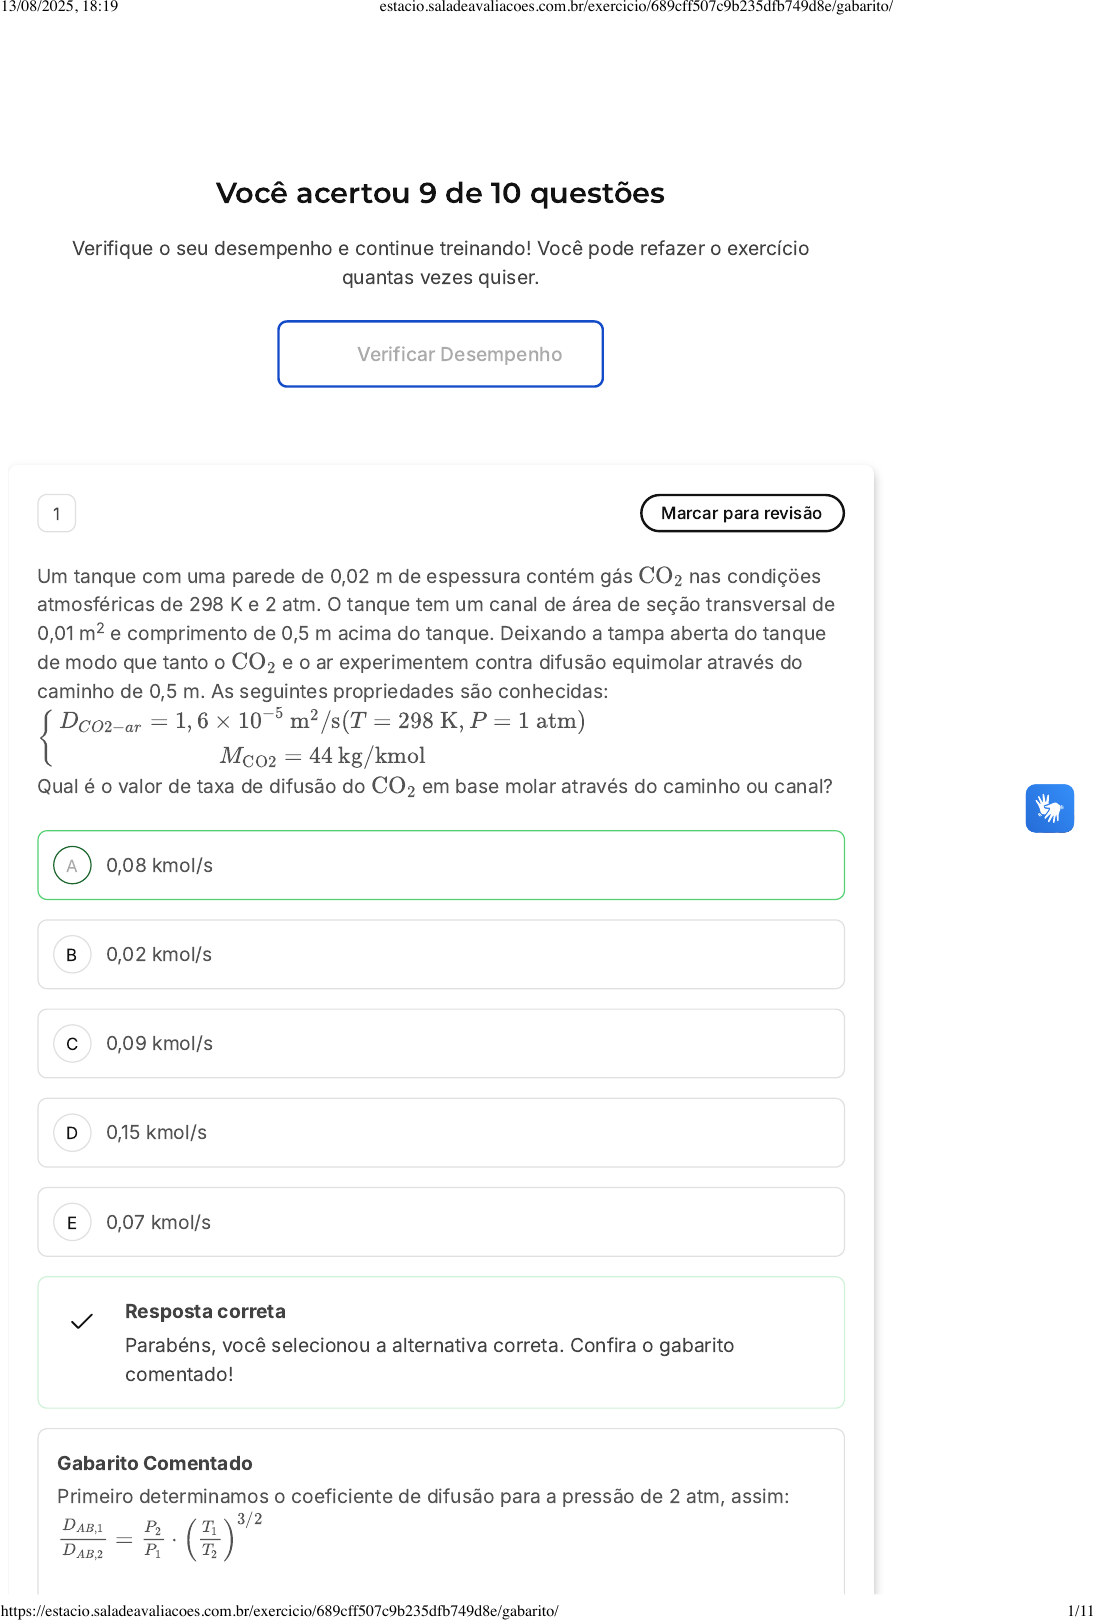
Task: Open the gabarito URL in page footer
Action: pyautogui.click(x=280, y=1610)
